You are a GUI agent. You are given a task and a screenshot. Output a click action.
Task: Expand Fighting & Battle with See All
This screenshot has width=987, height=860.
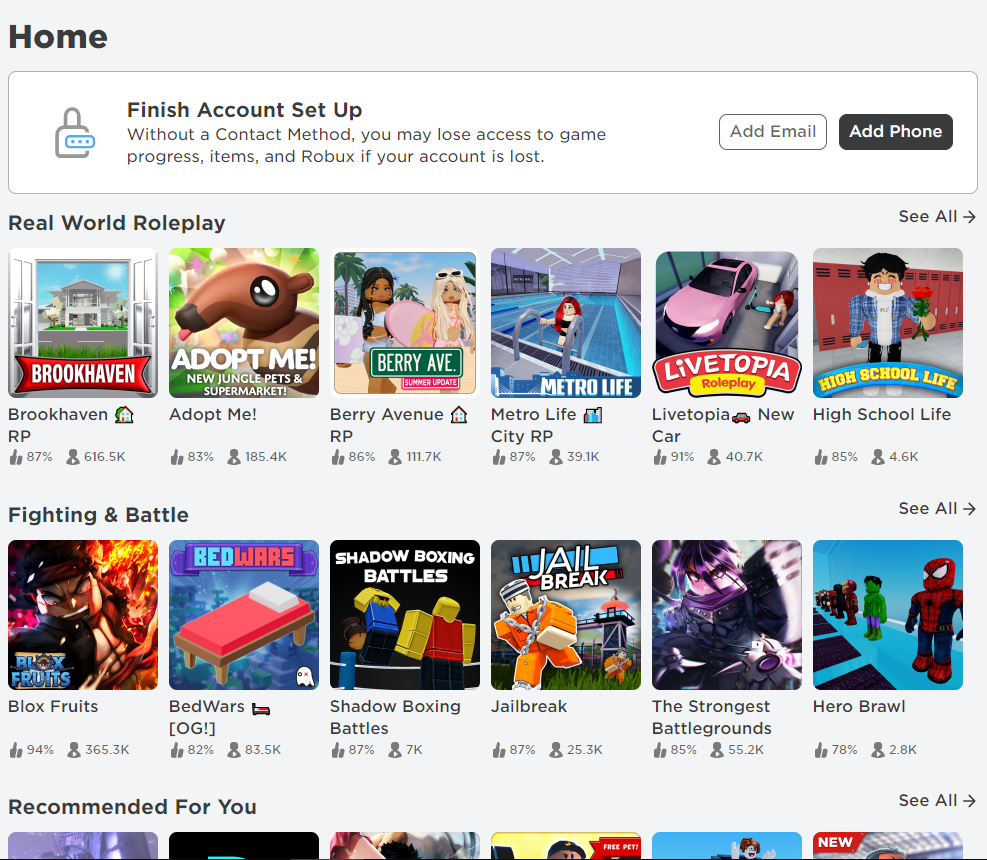coord(937,509)
